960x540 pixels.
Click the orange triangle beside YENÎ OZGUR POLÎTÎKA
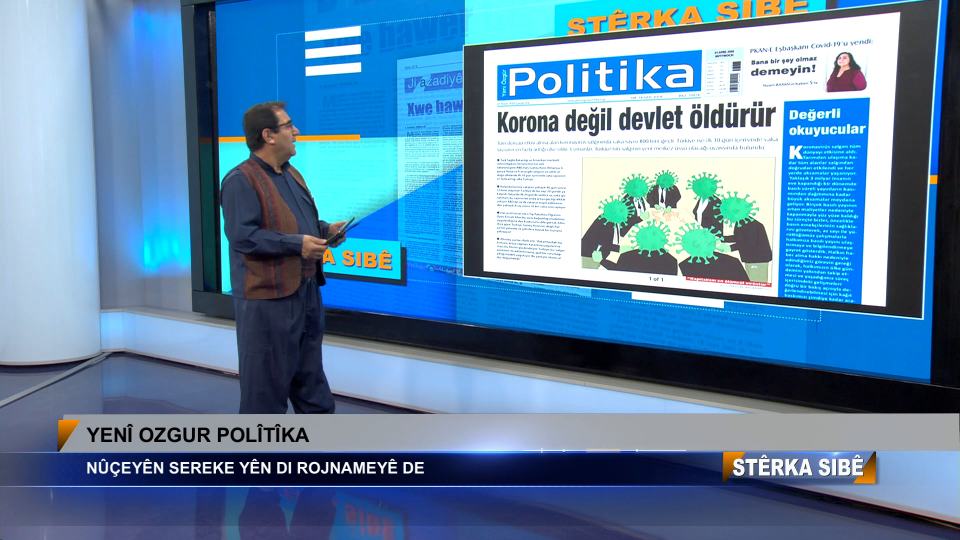(x=67, y=434)
